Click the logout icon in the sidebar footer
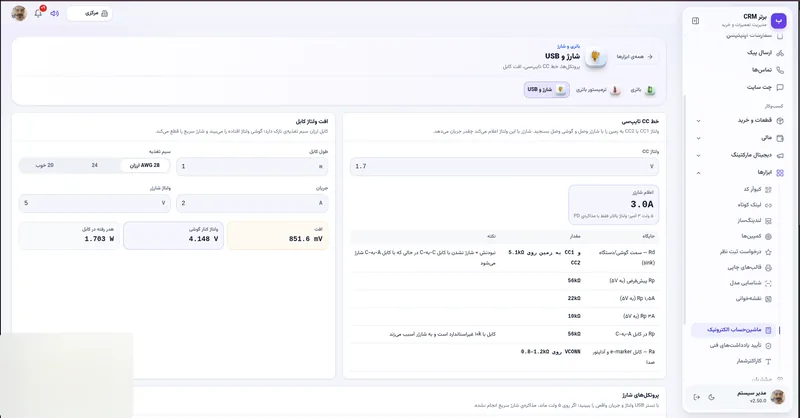This screenshot has height=418, width=800. (697, 397)
